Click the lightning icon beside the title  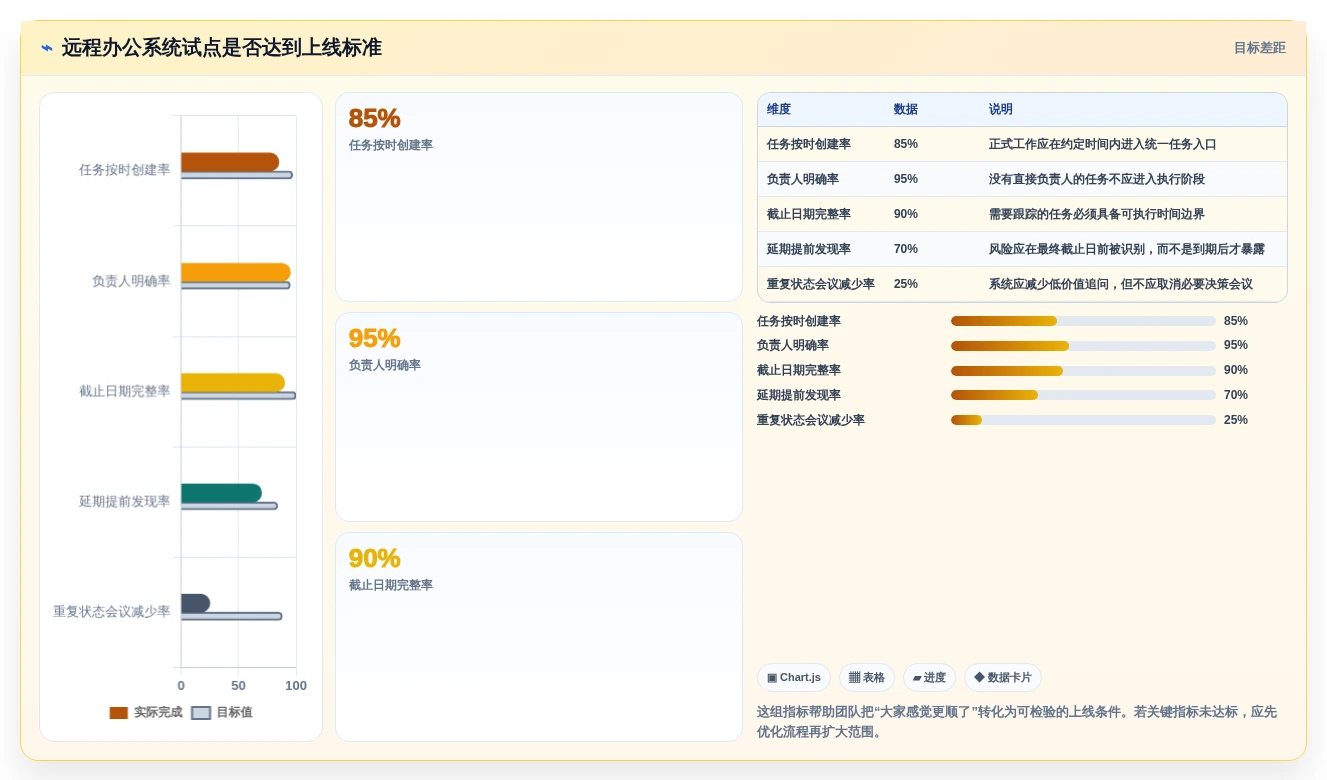tap(47, 48)
